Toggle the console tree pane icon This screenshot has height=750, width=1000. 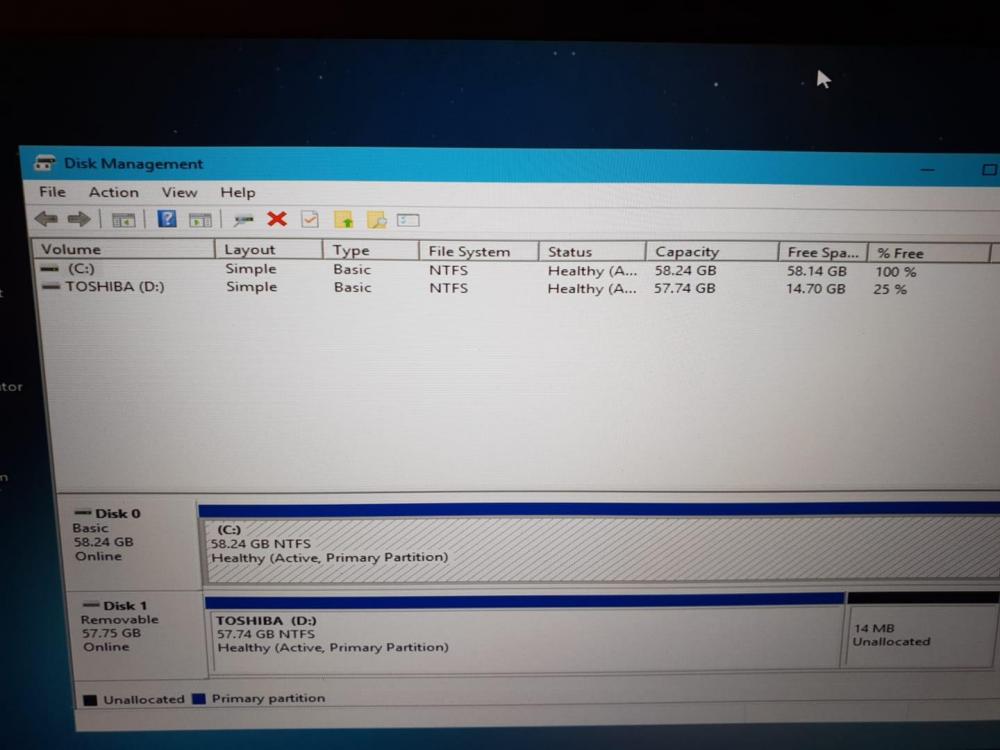(x=123, y=220)
